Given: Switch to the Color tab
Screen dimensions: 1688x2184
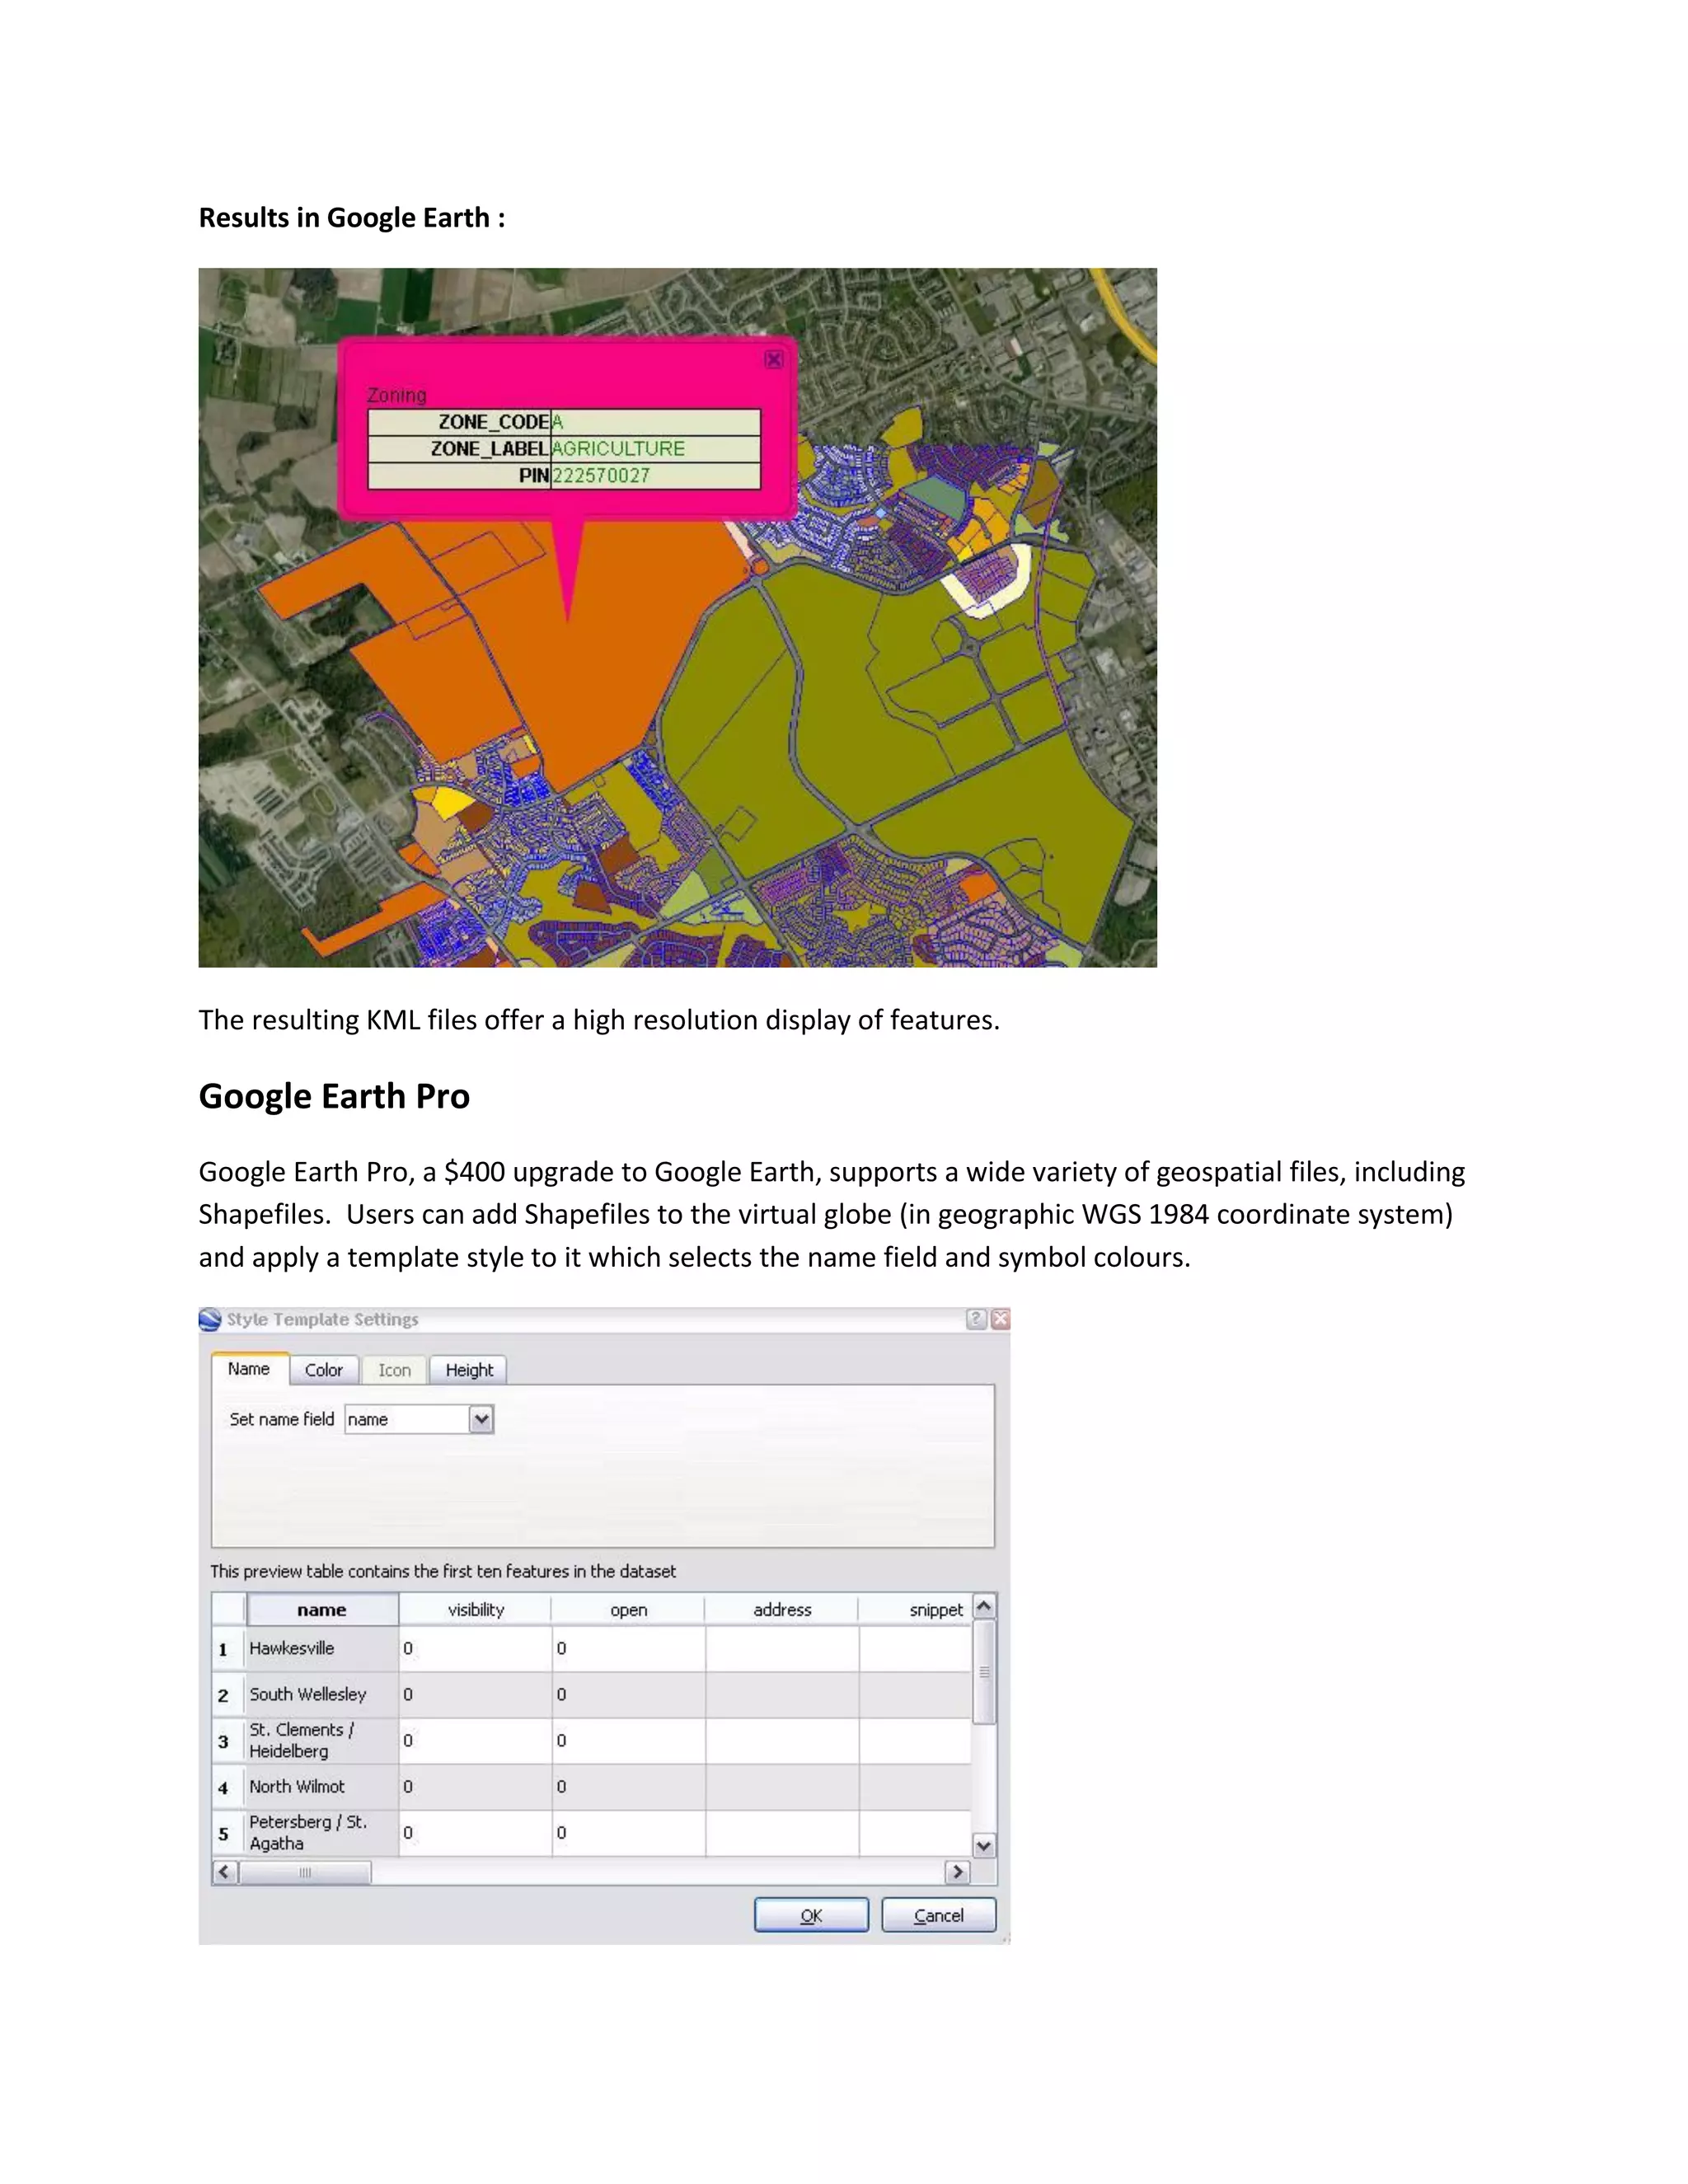Looking at the screenshot, I should coord(324,1370).
